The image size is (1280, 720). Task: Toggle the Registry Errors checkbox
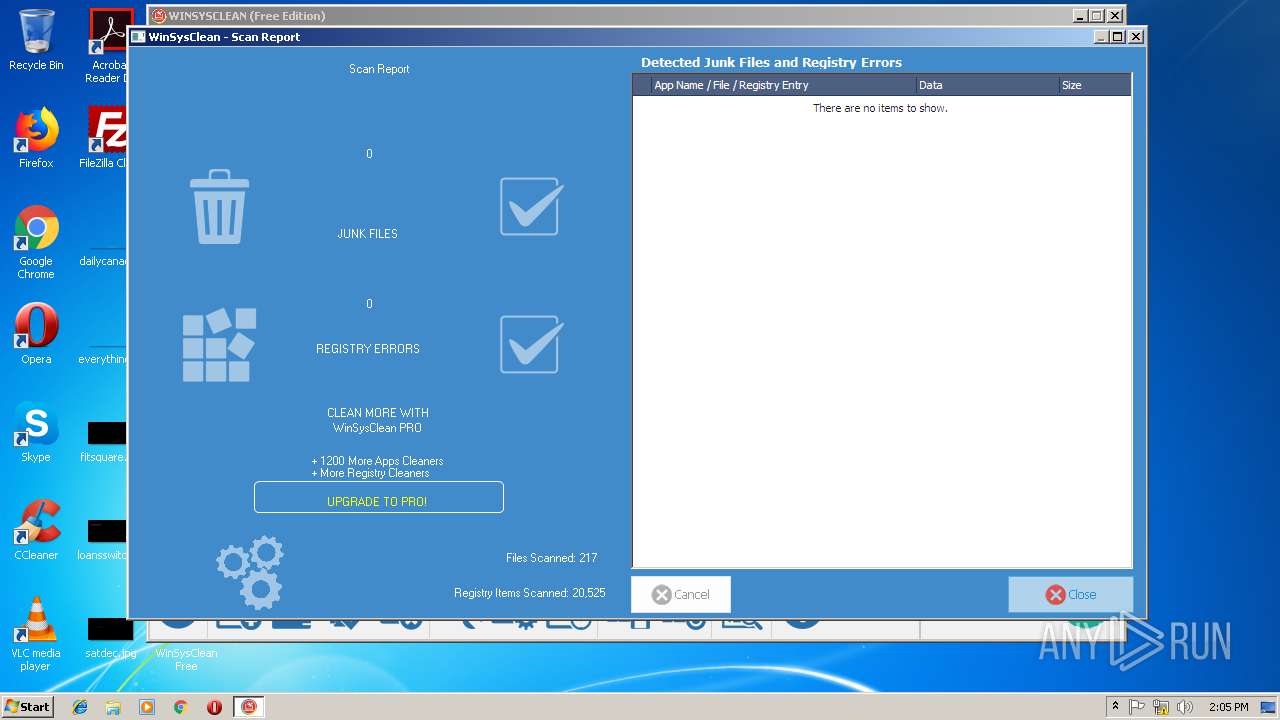531,344
